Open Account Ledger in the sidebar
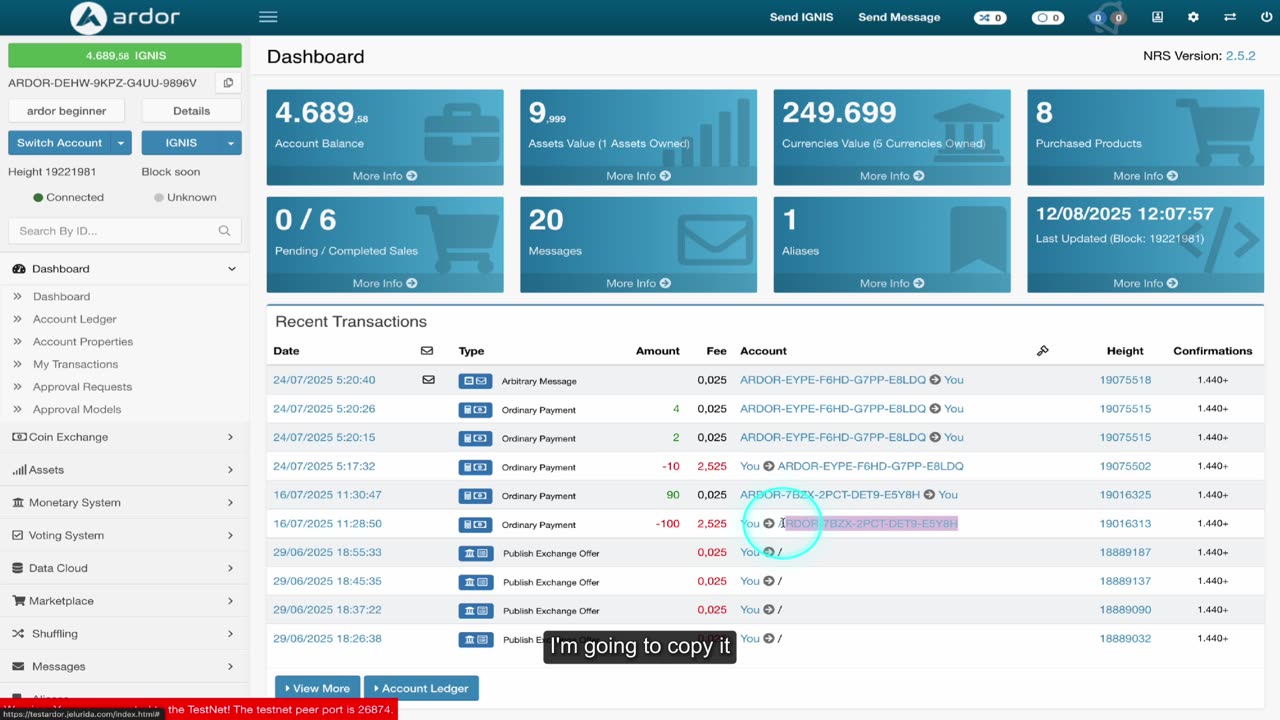The image size is (1280, 720). click(x=74, y=319)
